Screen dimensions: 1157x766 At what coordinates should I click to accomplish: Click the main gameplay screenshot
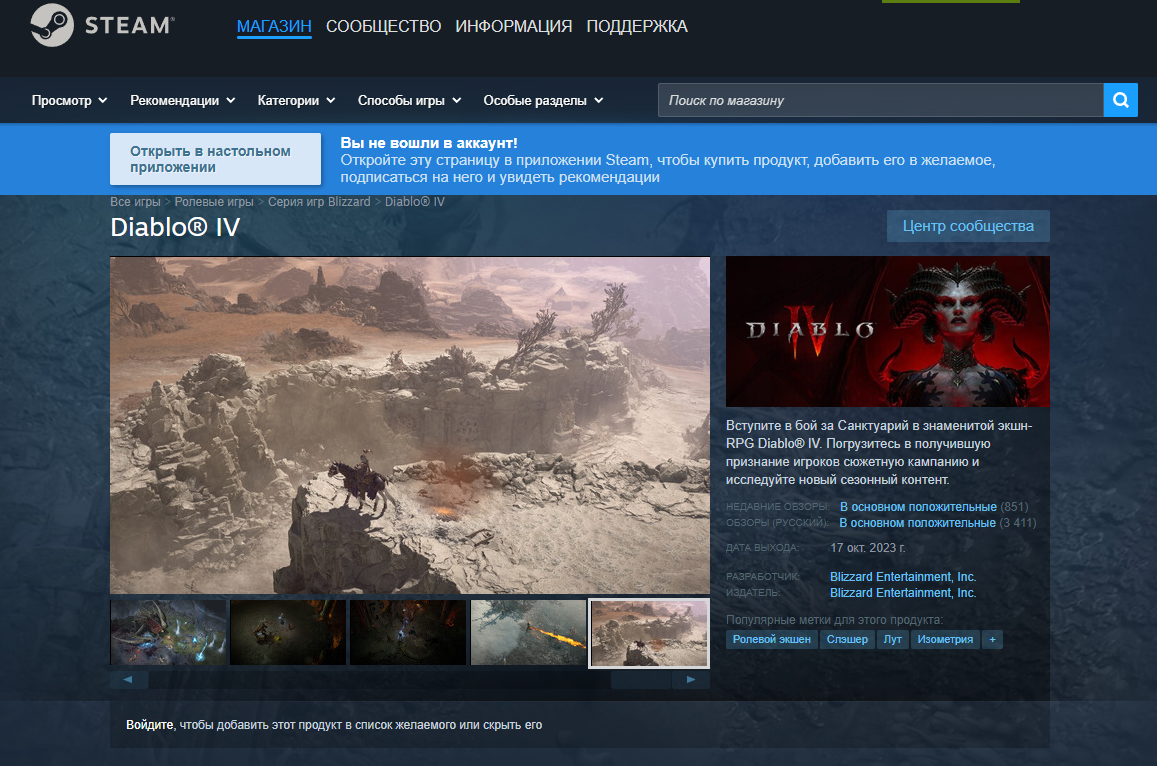tap(410, 425)
